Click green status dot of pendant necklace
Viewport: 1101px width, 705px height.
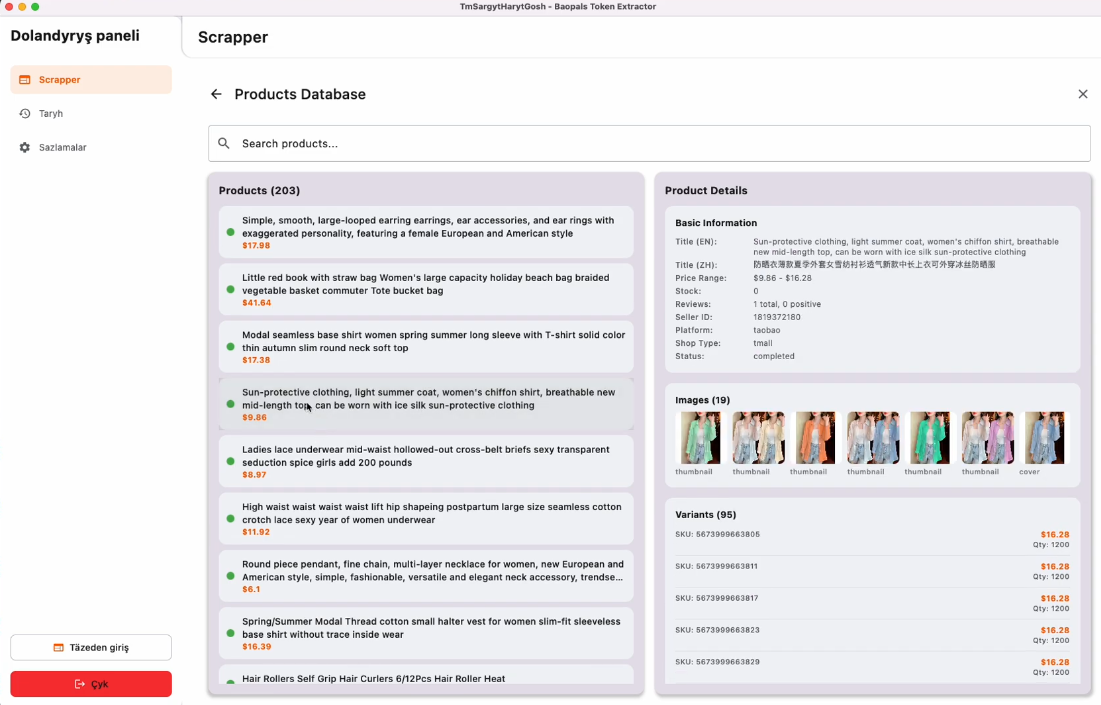point(230,576)
